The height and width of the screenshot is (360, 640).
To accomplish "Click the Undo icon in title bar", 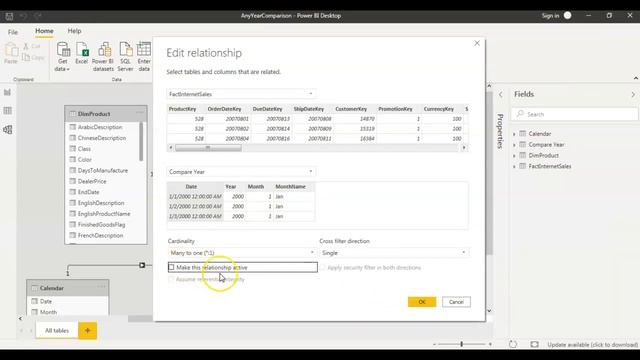I will pos(23,16).
